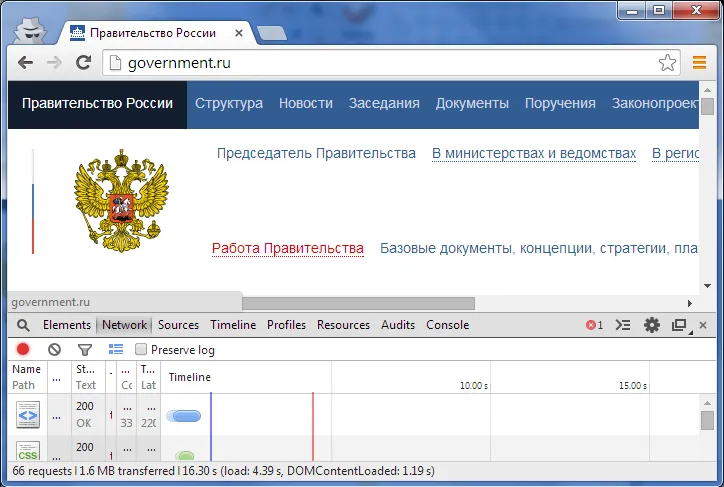The image size is (724, 487).
Task: Click the blue timeline bar of first request
Action: [x=184, y=416]
